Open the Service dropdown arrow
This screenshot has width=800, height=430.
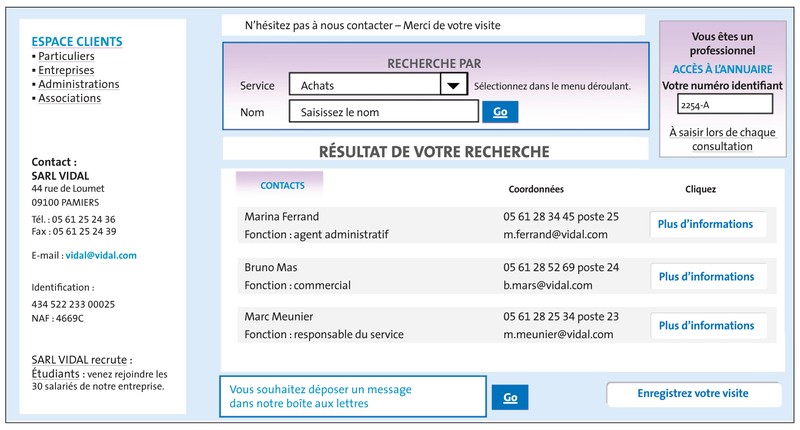(454, 86)
